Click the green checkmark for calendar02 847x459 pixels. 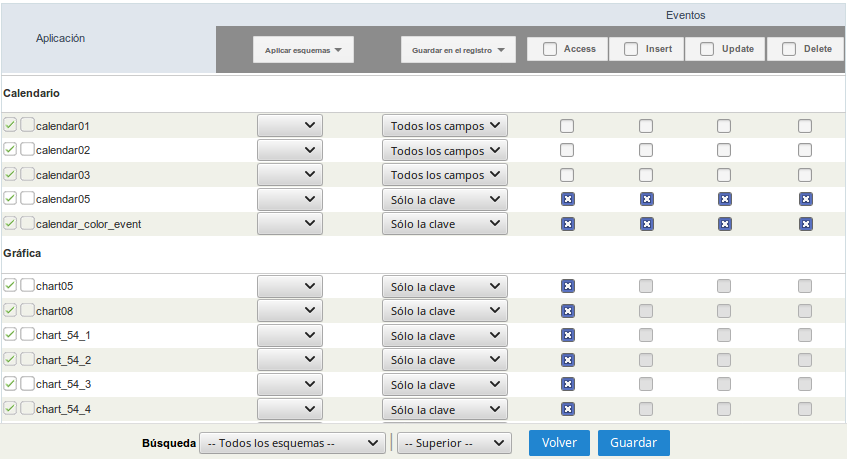[10, 149]
